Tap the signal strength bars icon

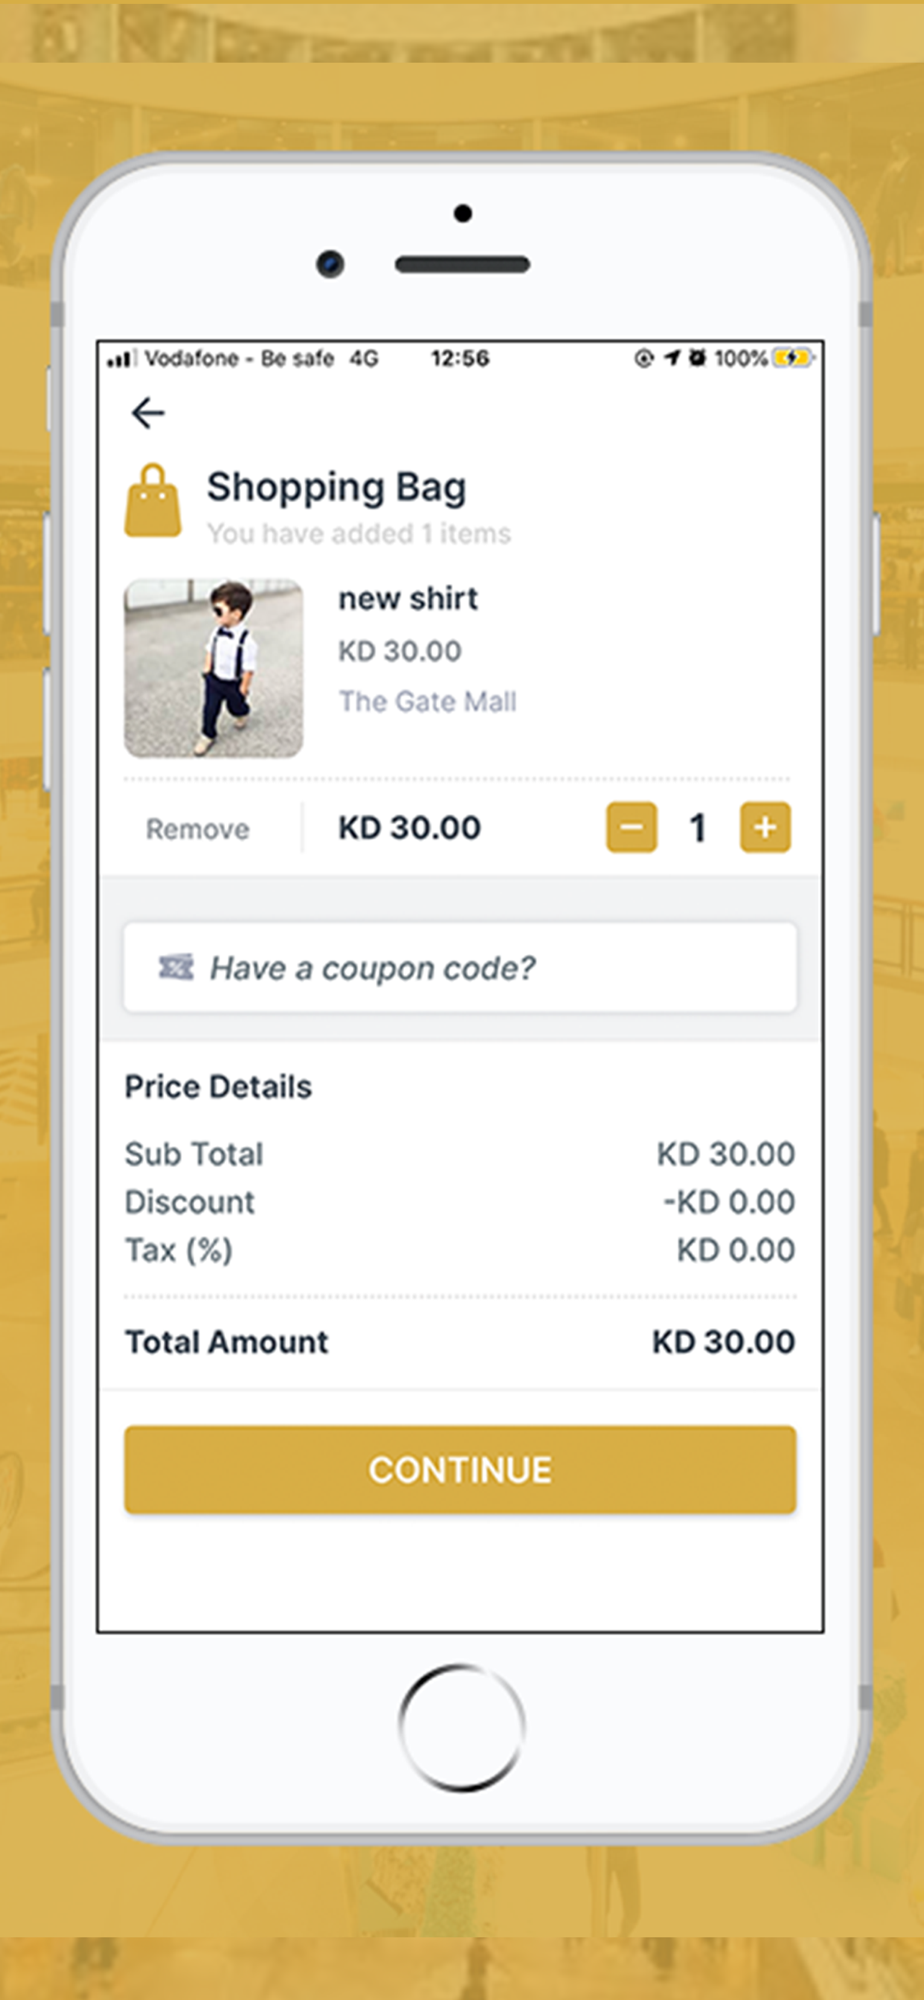(x=120, y=358)
